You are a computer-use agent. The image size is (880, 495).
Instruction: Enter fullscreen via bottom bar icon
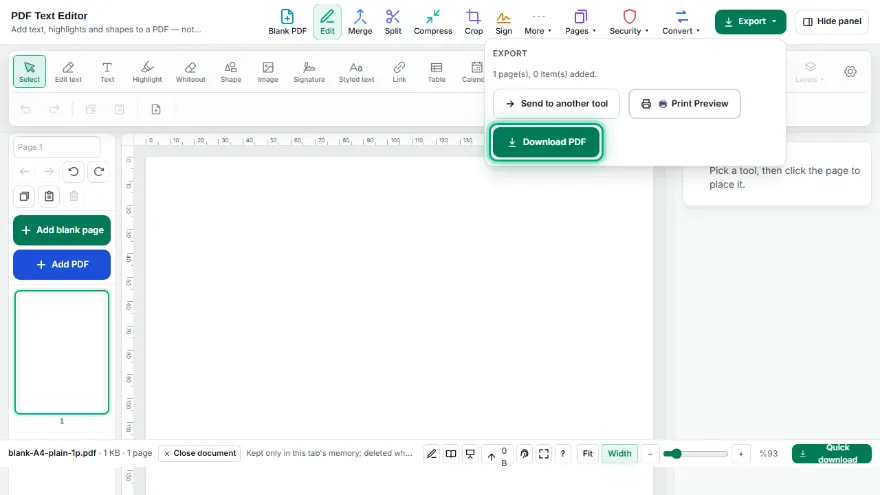543,453
